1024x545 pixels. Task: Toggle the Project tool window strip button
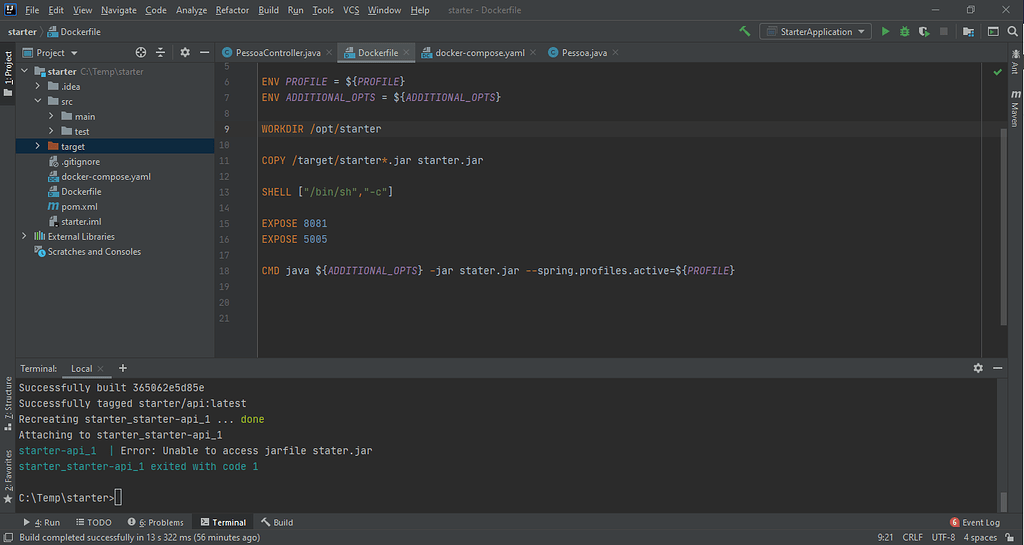[8, 72]
